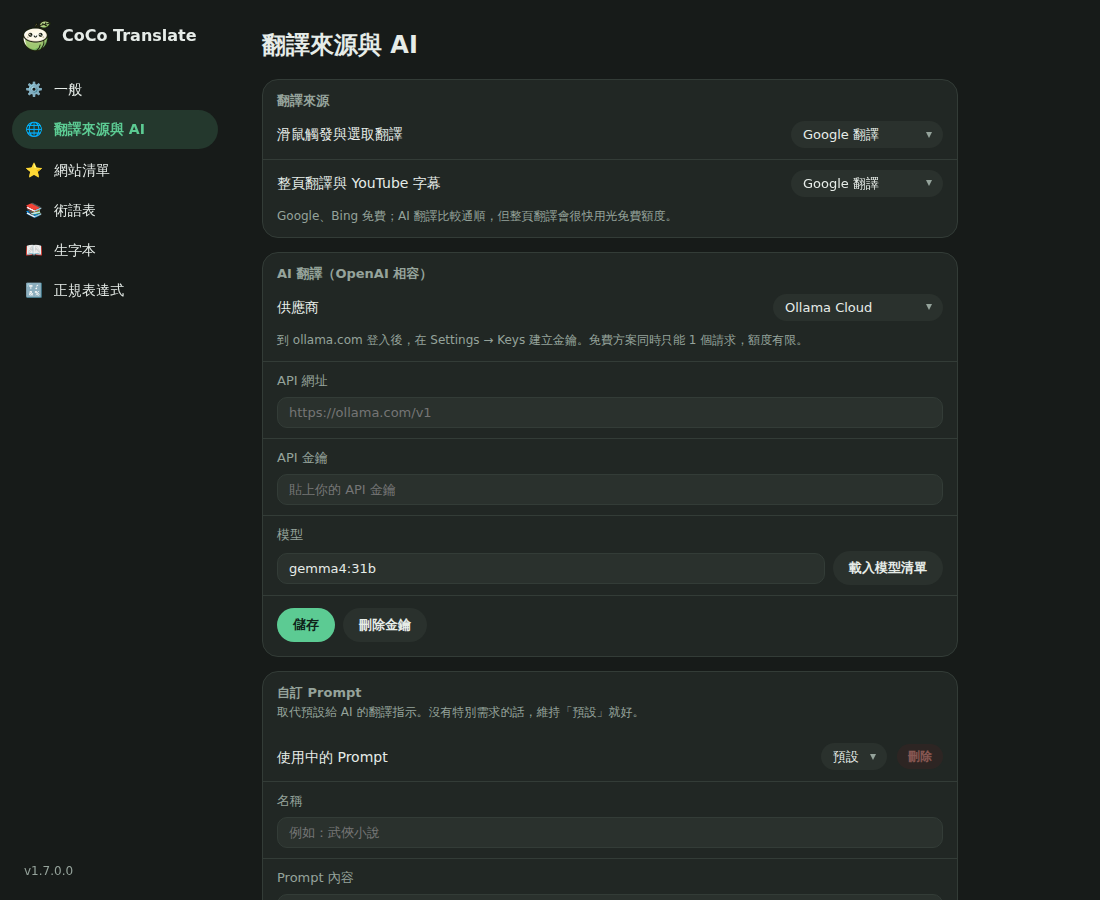
Task: Click the 使用中的 Prompt label
Action: (x=333, y=757)
